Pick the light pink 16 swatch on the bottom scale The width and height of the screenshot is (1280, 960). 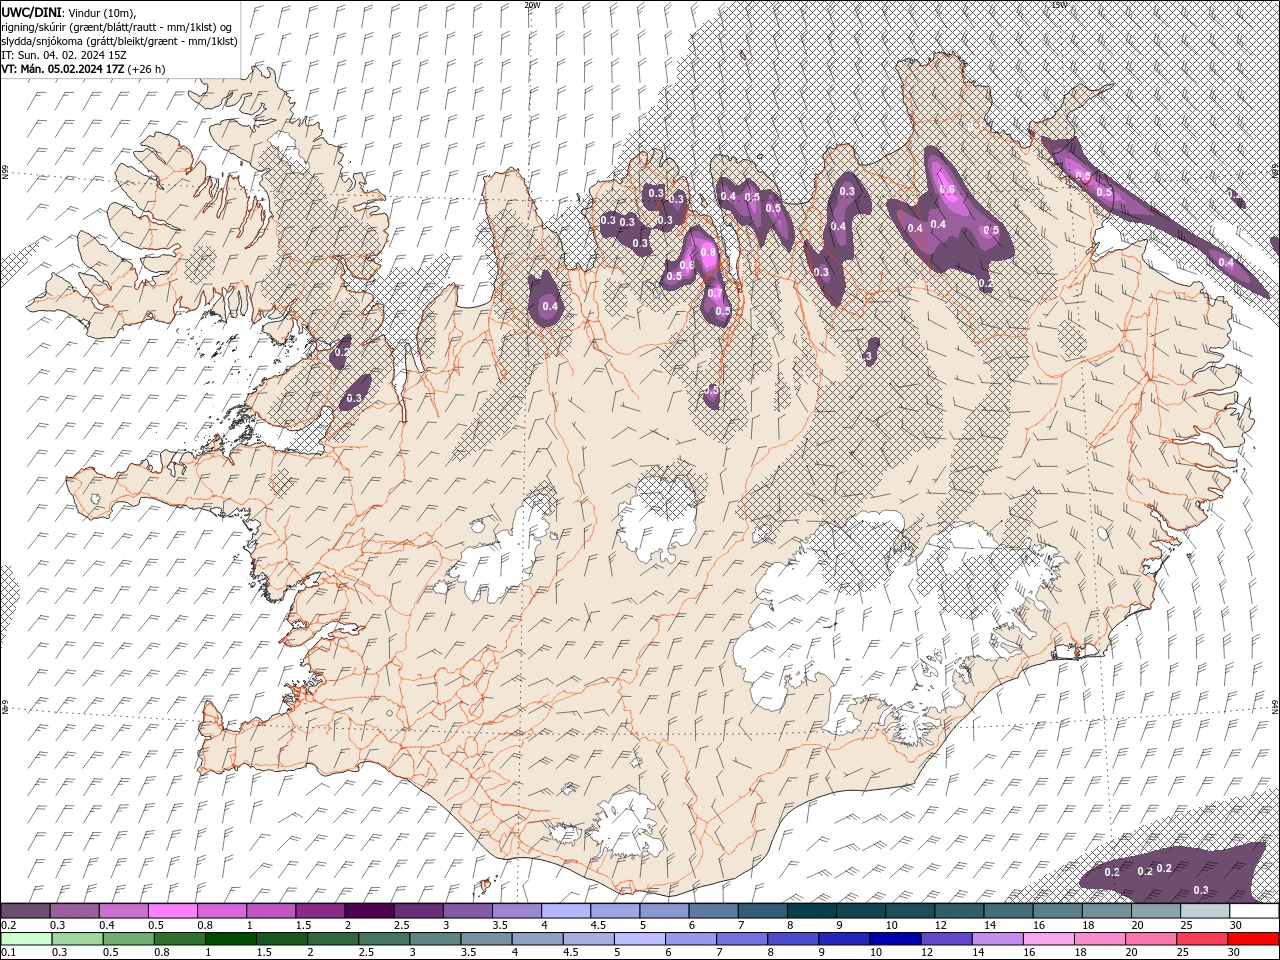coord(1047,939)
